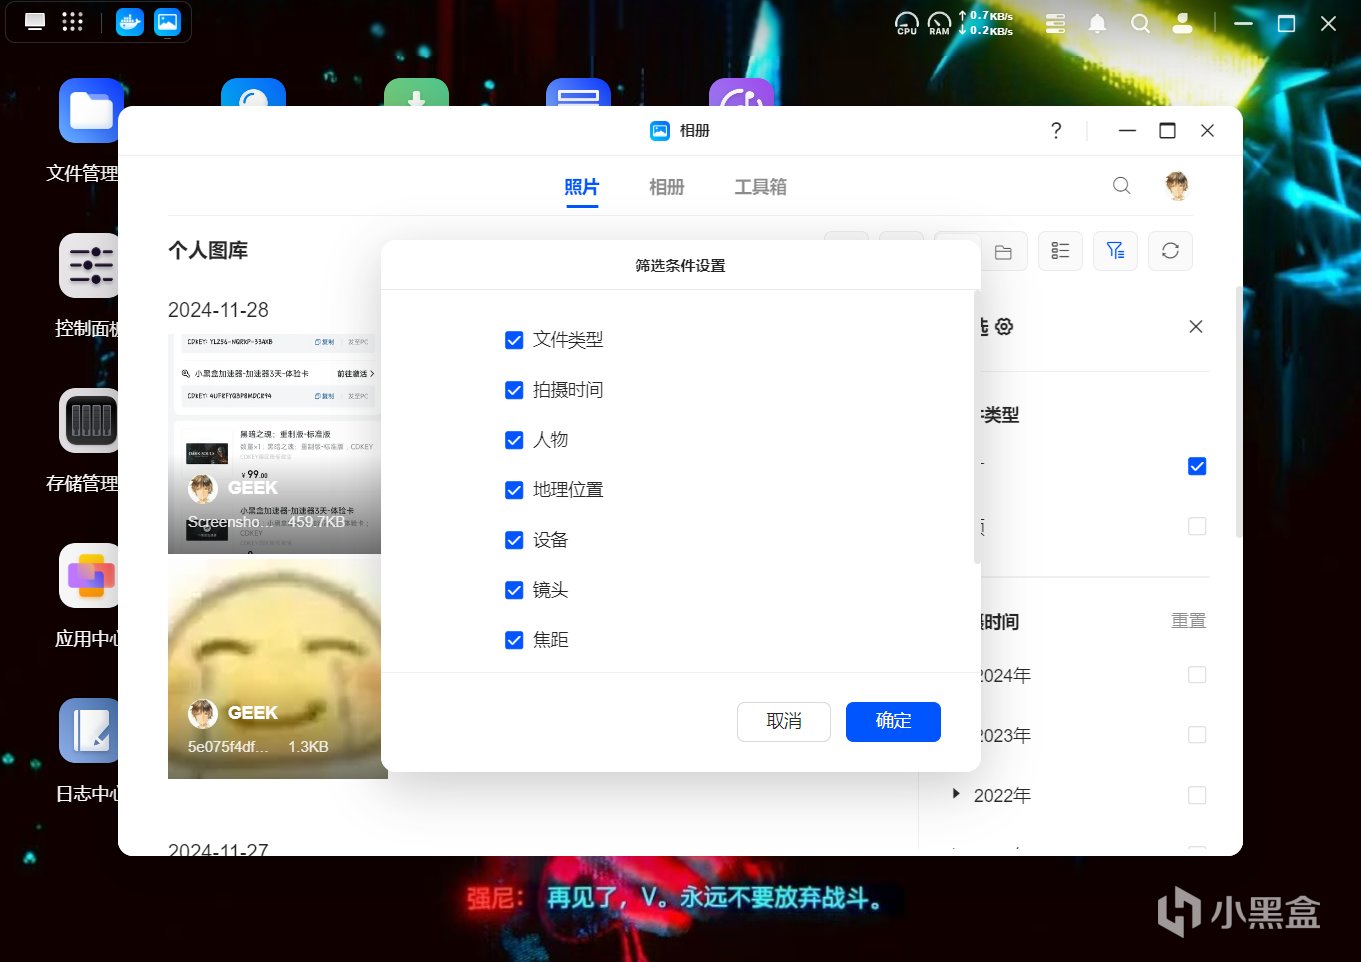Select the 2024-11-28 date heading
The height and width of the screenshot is (962, 1361).
[218, 310]
